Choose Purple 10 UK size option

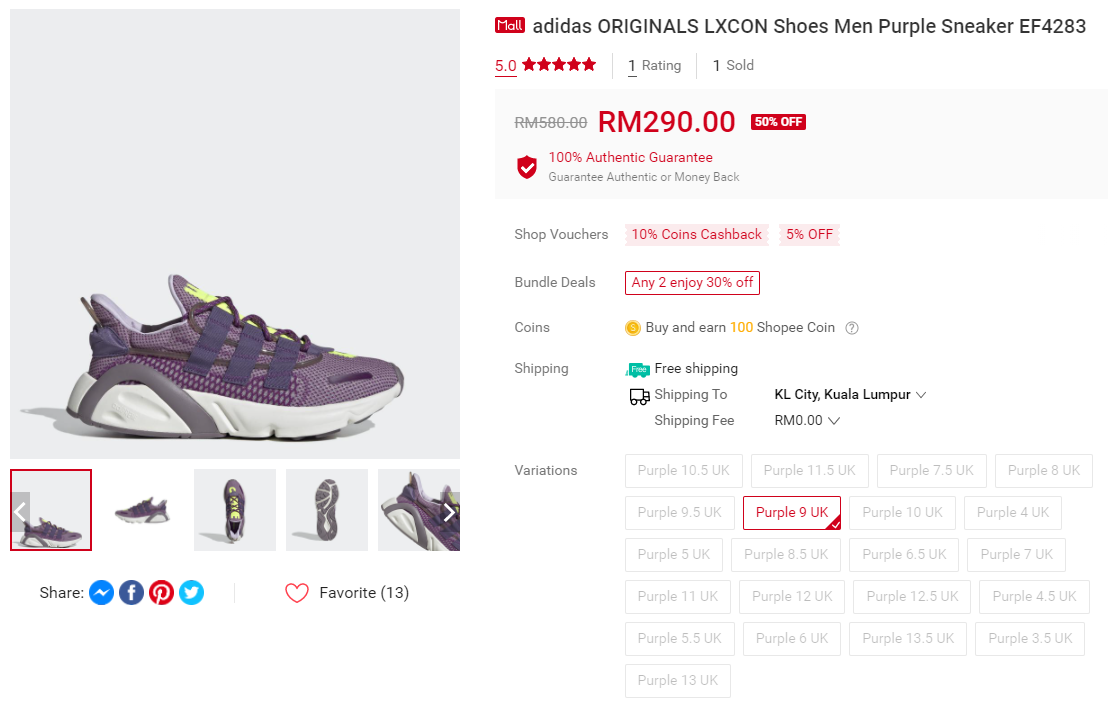(x=902, y=512)
